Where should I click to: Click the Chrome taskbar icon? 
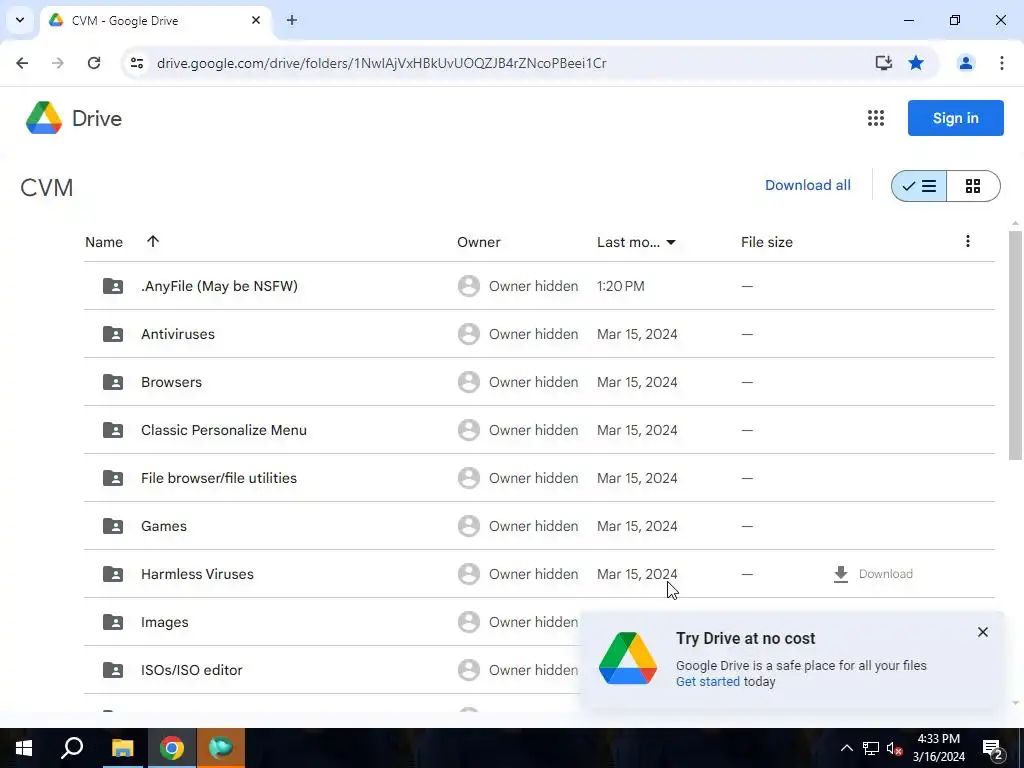[172, 748]
